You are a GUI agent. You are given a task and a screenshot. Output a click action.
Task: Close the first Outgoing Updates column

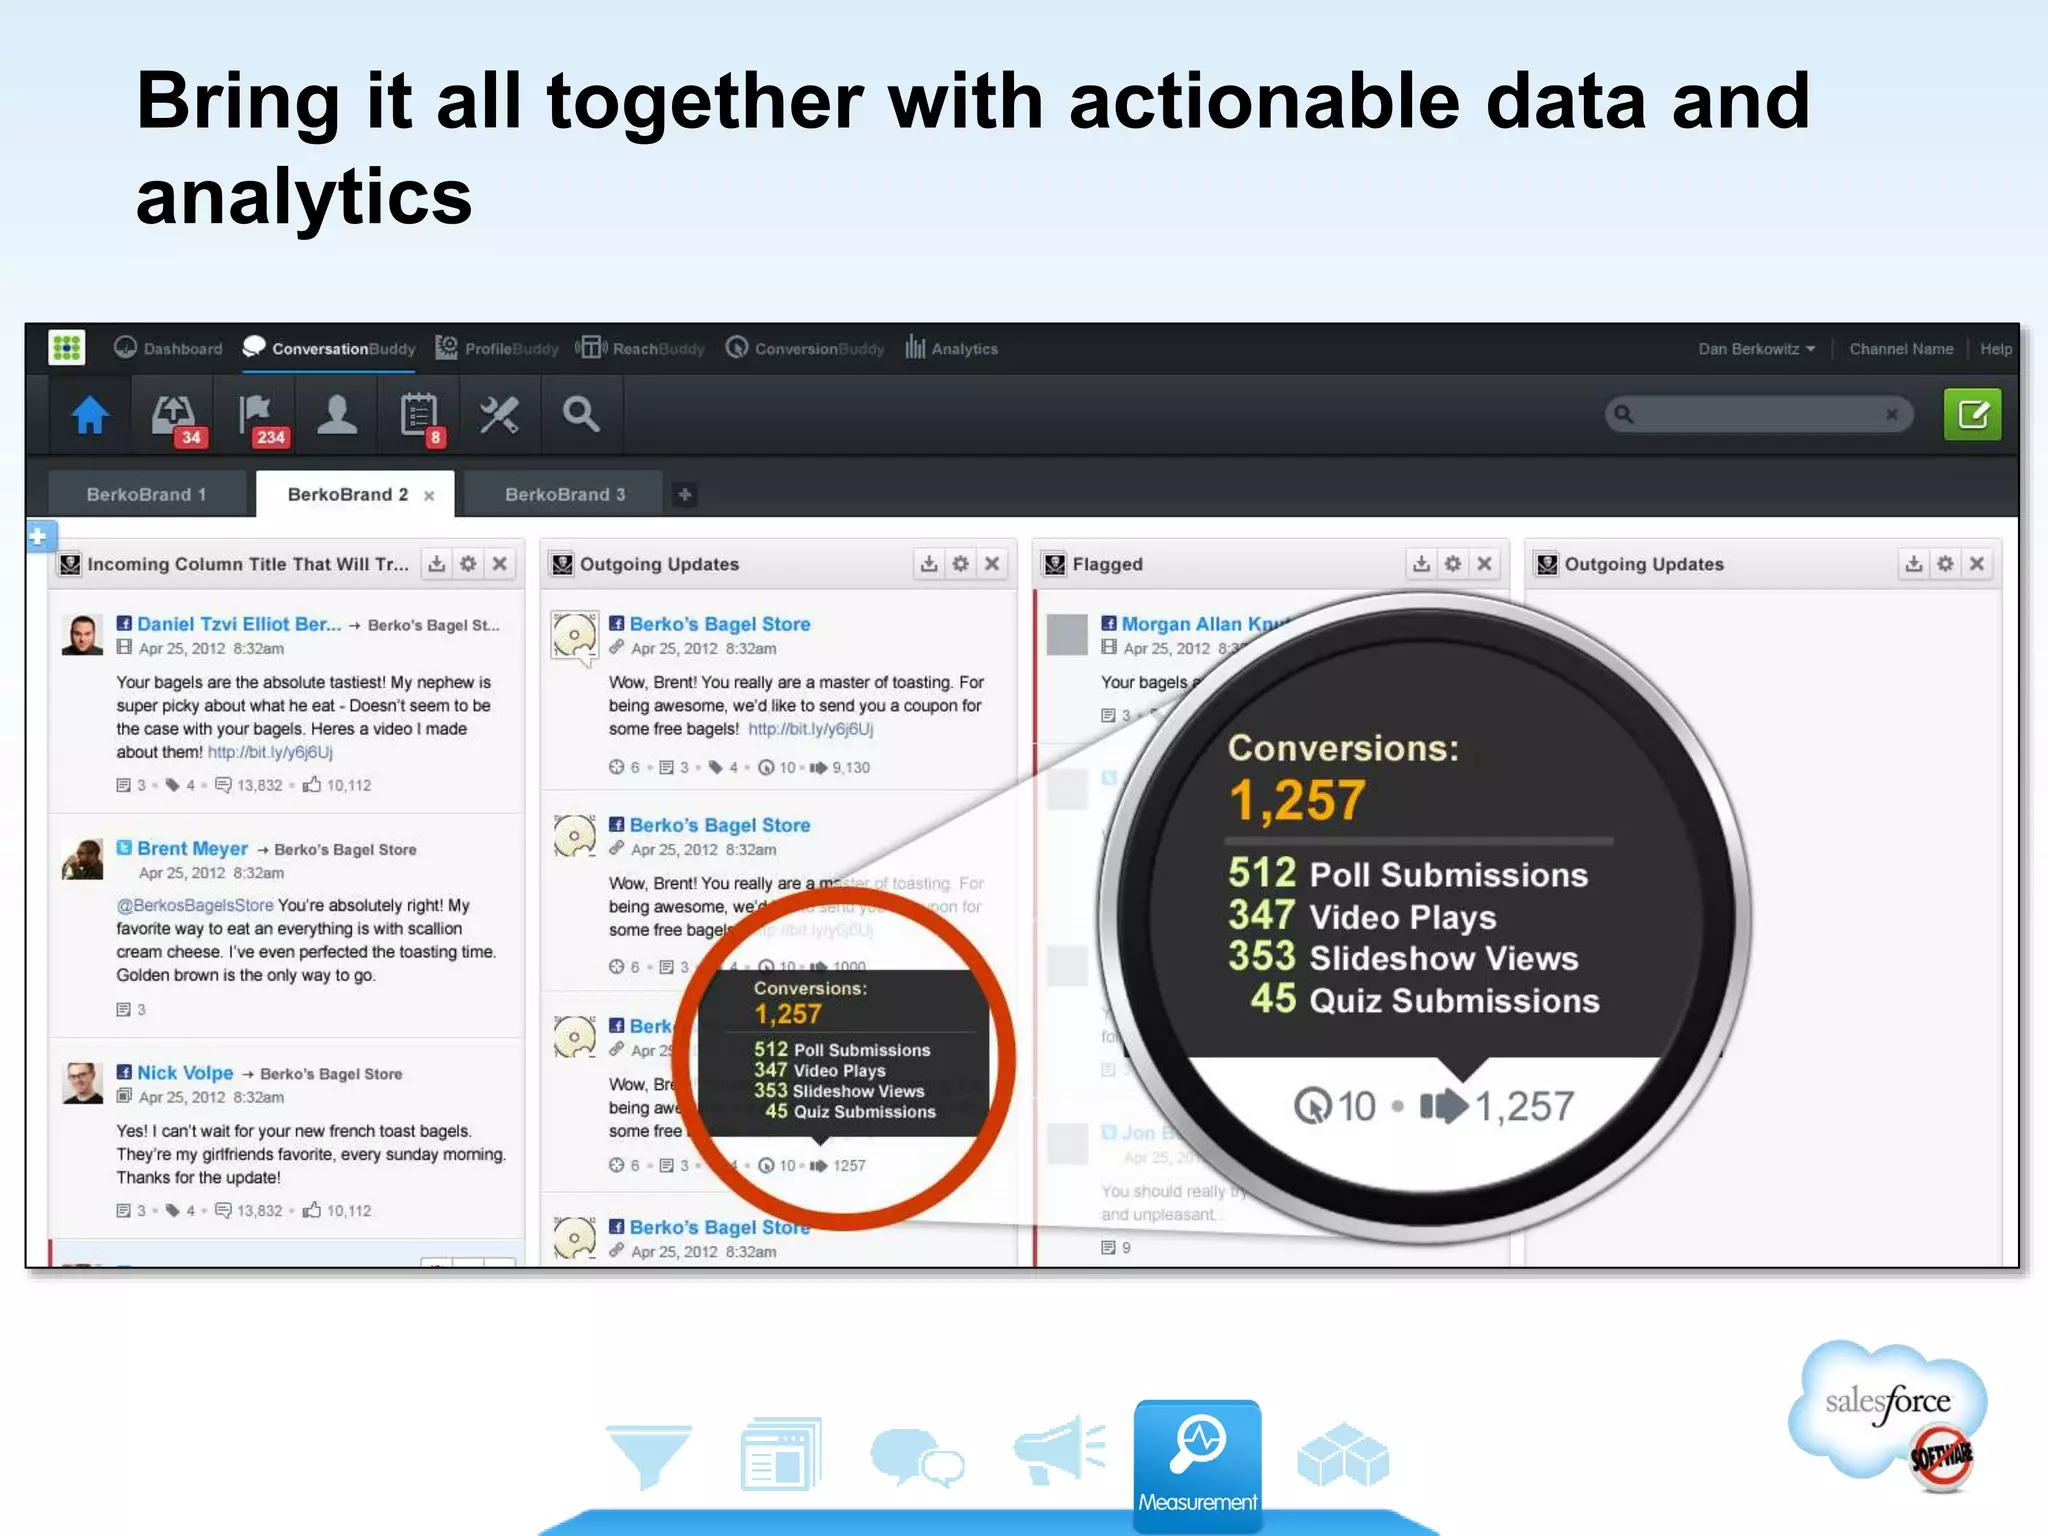pos(992,564)
